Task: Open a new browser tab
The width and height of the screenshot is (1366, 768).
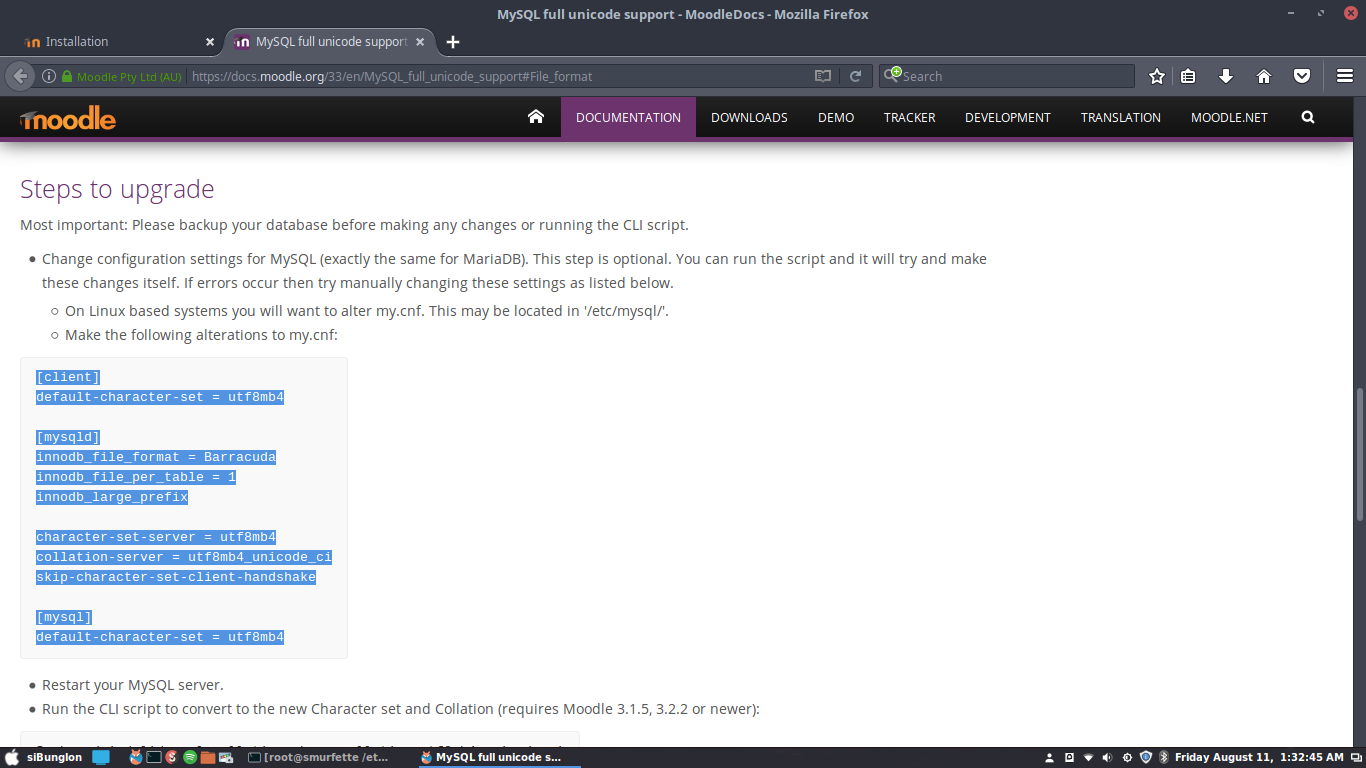Action: (453, 42)
